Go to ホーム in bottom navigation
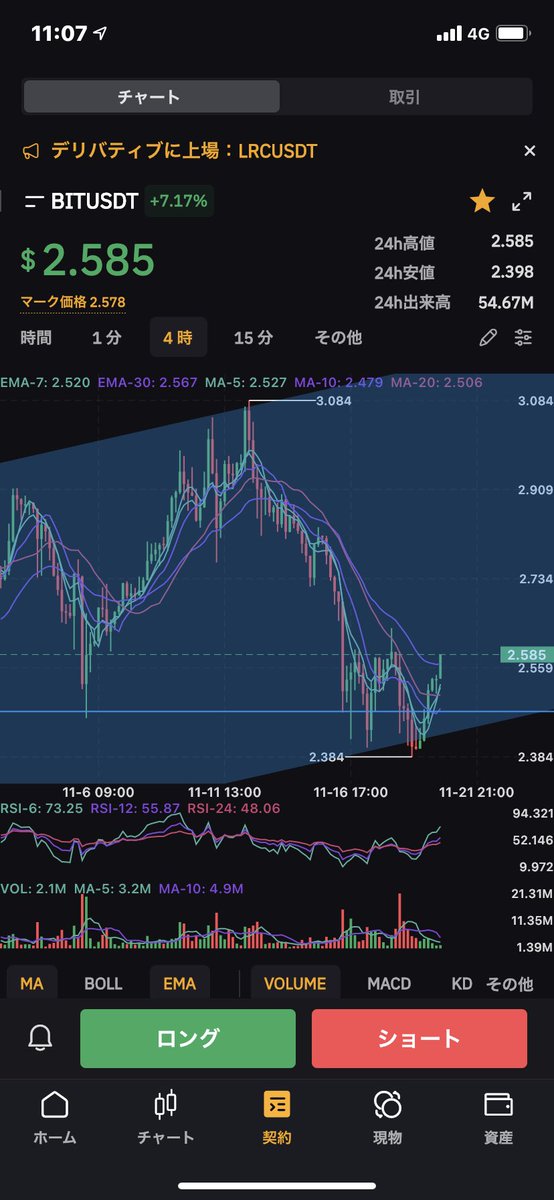554x1200 pixels. [x=55, y=1117]
